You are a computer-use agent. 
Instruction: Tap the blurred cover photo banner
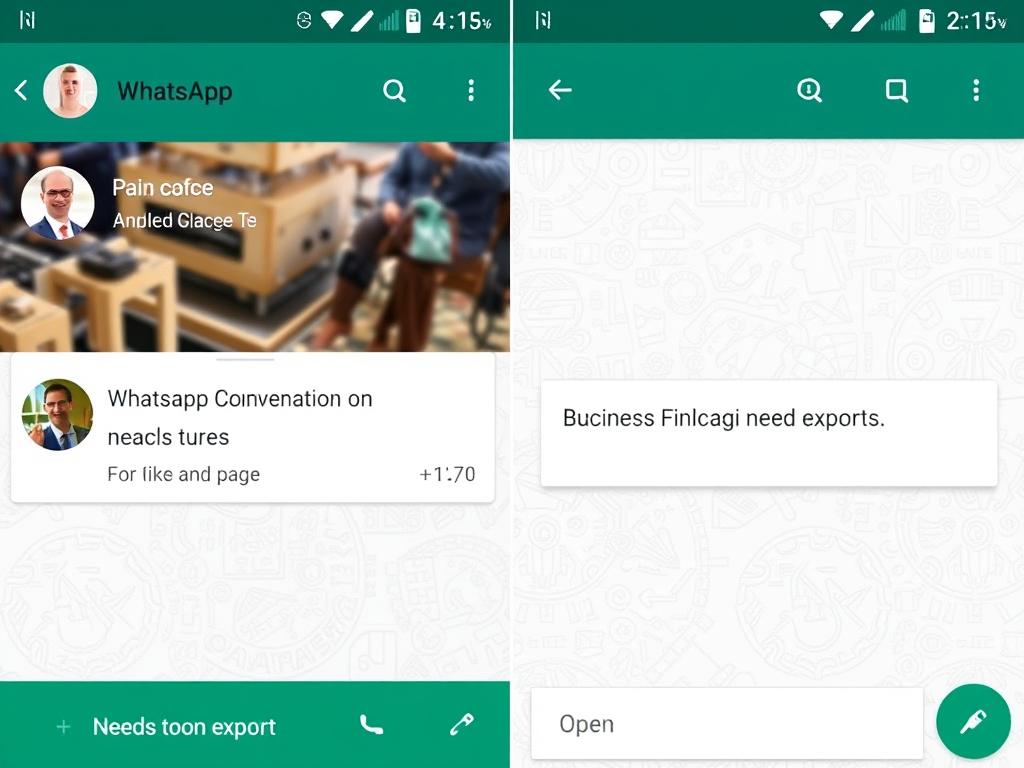click(x=255, y=247)
